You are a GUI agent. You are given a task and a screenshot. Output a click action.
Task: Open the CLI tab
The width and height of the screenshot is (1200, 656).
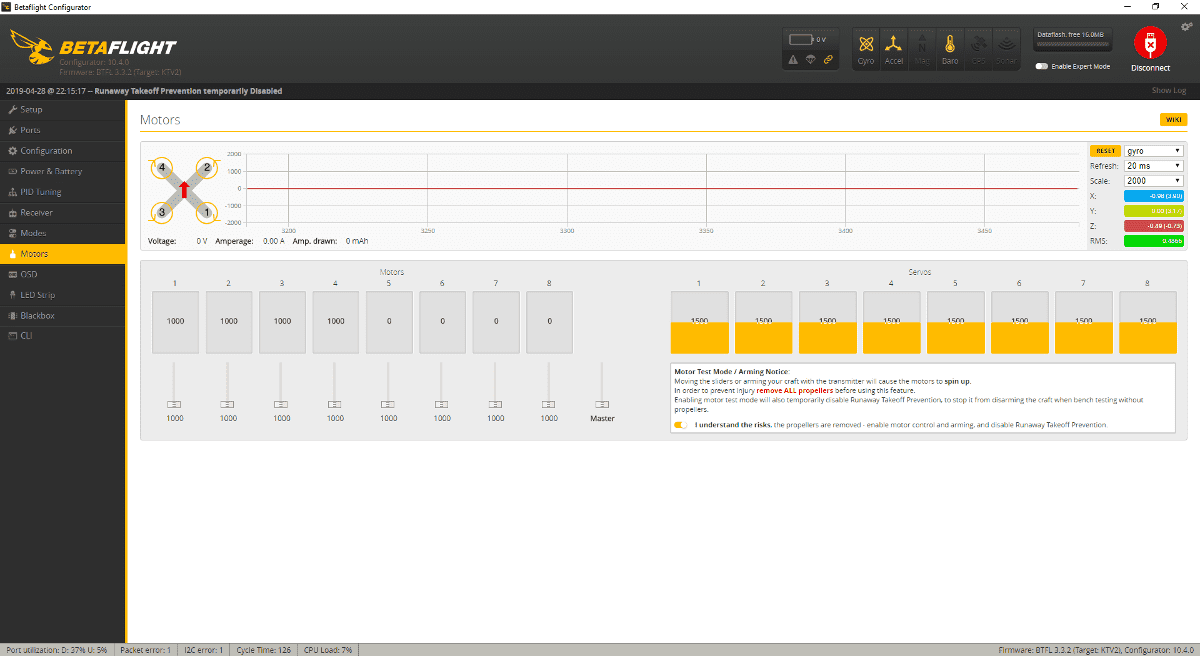(63, 336)
